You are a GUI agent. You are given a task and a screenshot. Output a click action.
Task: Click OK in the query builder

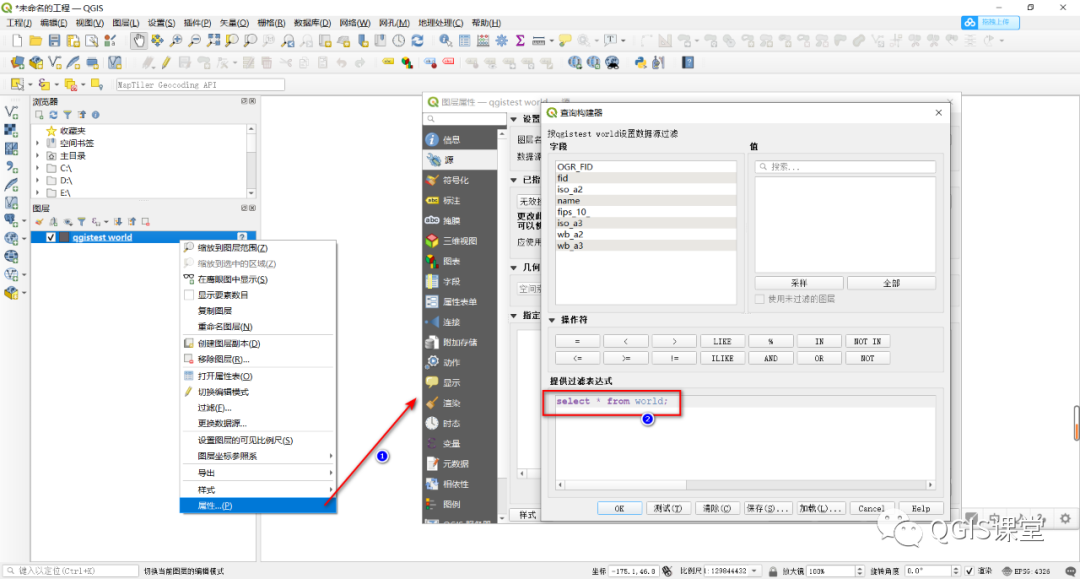pos(619,508)
